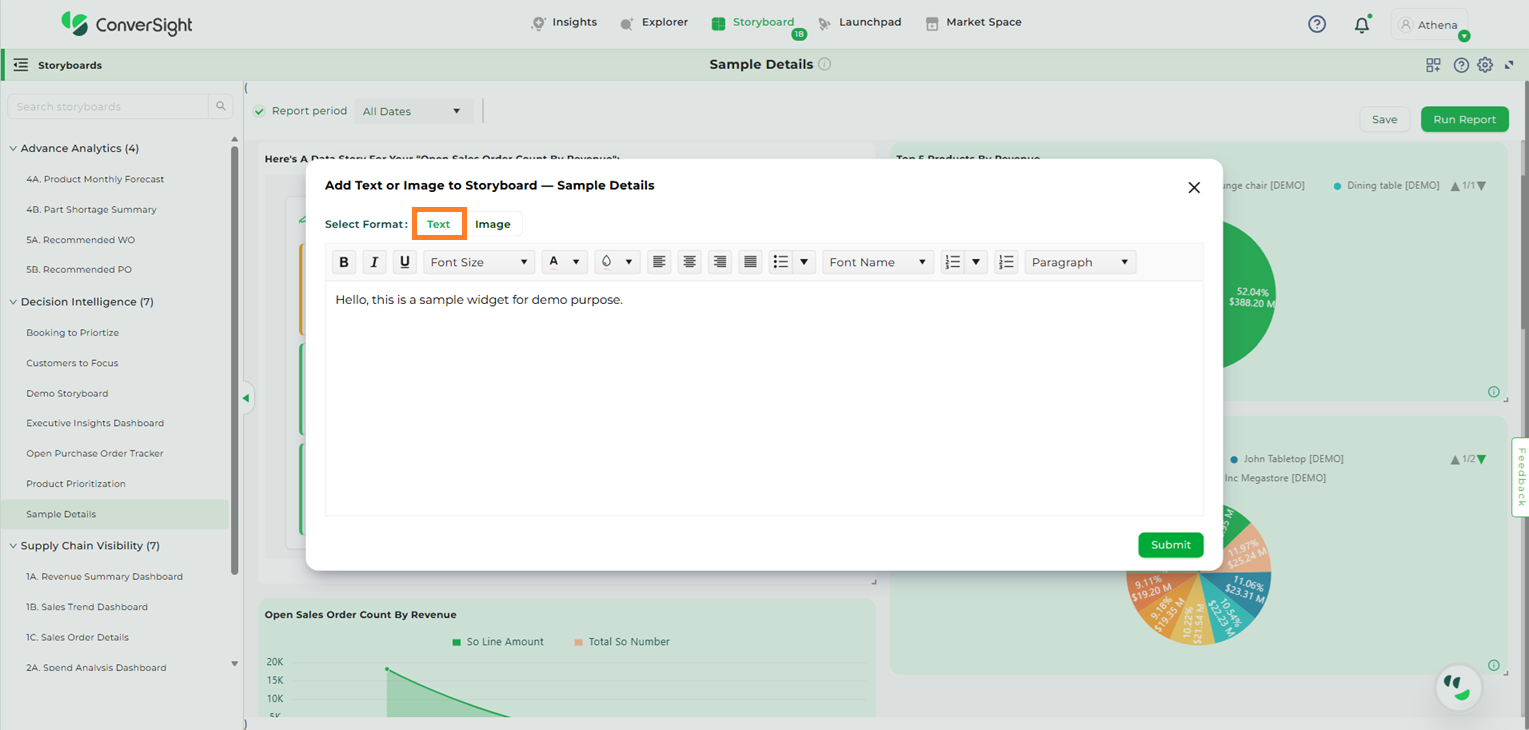Click the add widget grid icon
The image size is (1529, 730).
point(1433,65)
